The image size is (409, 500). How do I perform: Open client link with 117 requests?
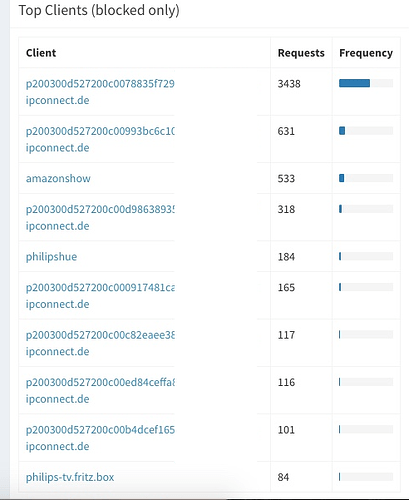[x=100, y=343]
